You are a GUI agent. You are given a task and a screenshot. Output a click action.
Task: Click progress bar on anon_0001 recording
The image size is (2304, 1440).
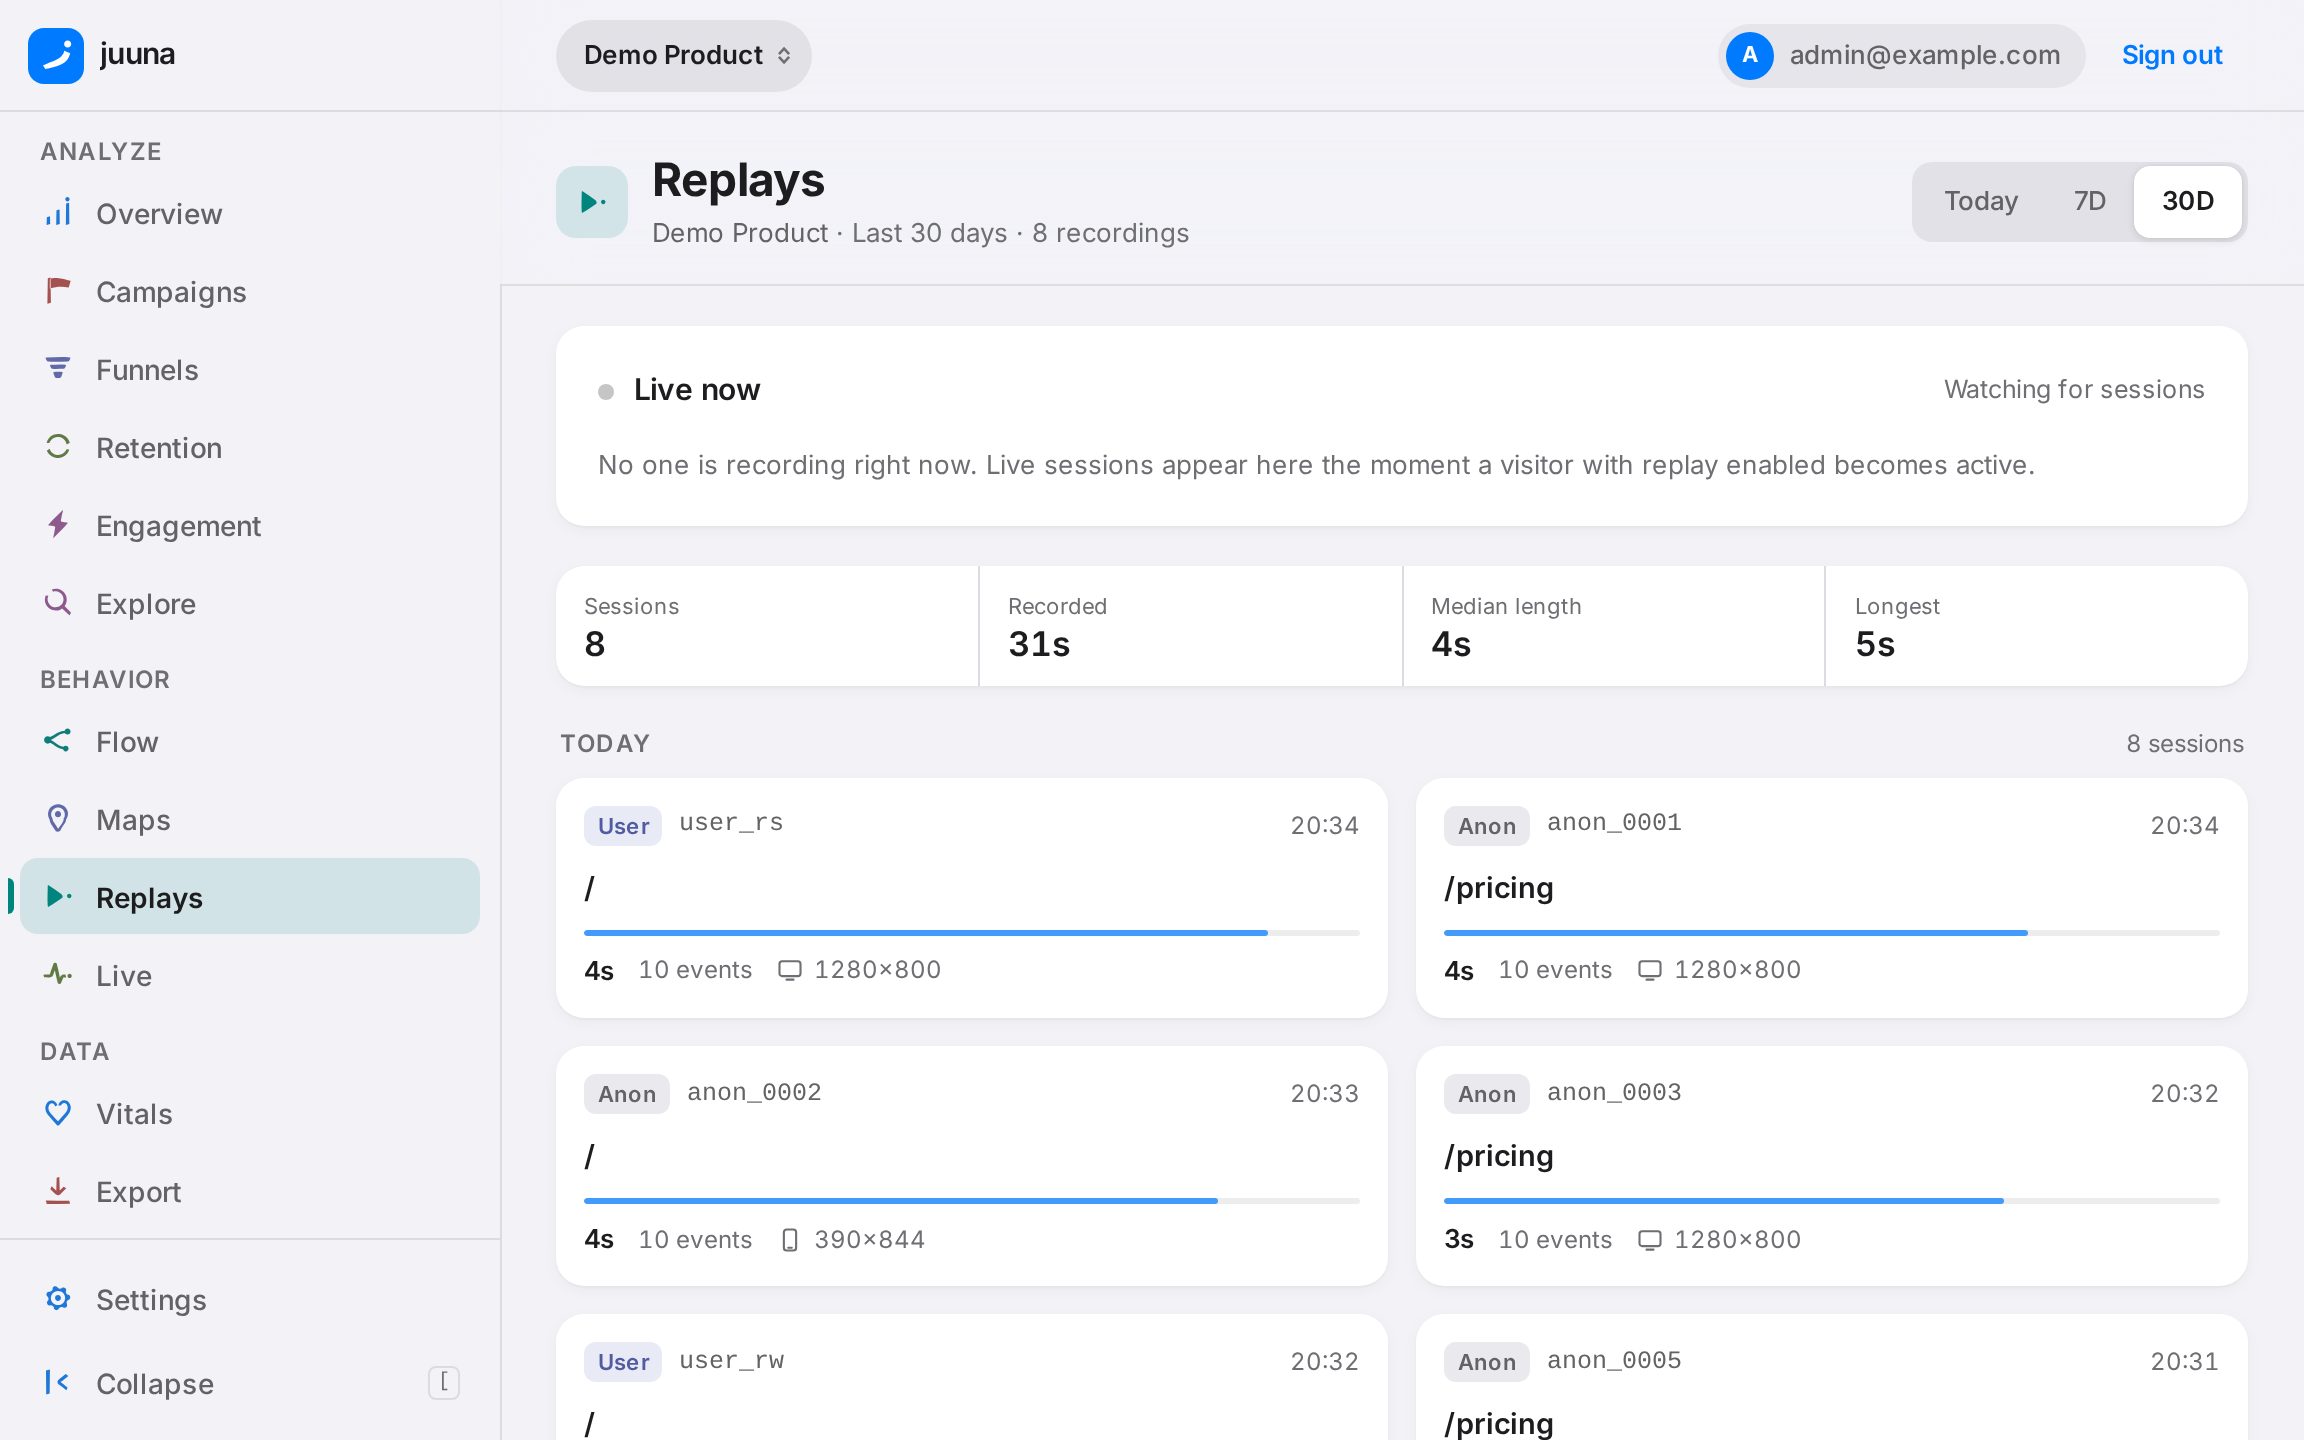(x=1832, y=933)
